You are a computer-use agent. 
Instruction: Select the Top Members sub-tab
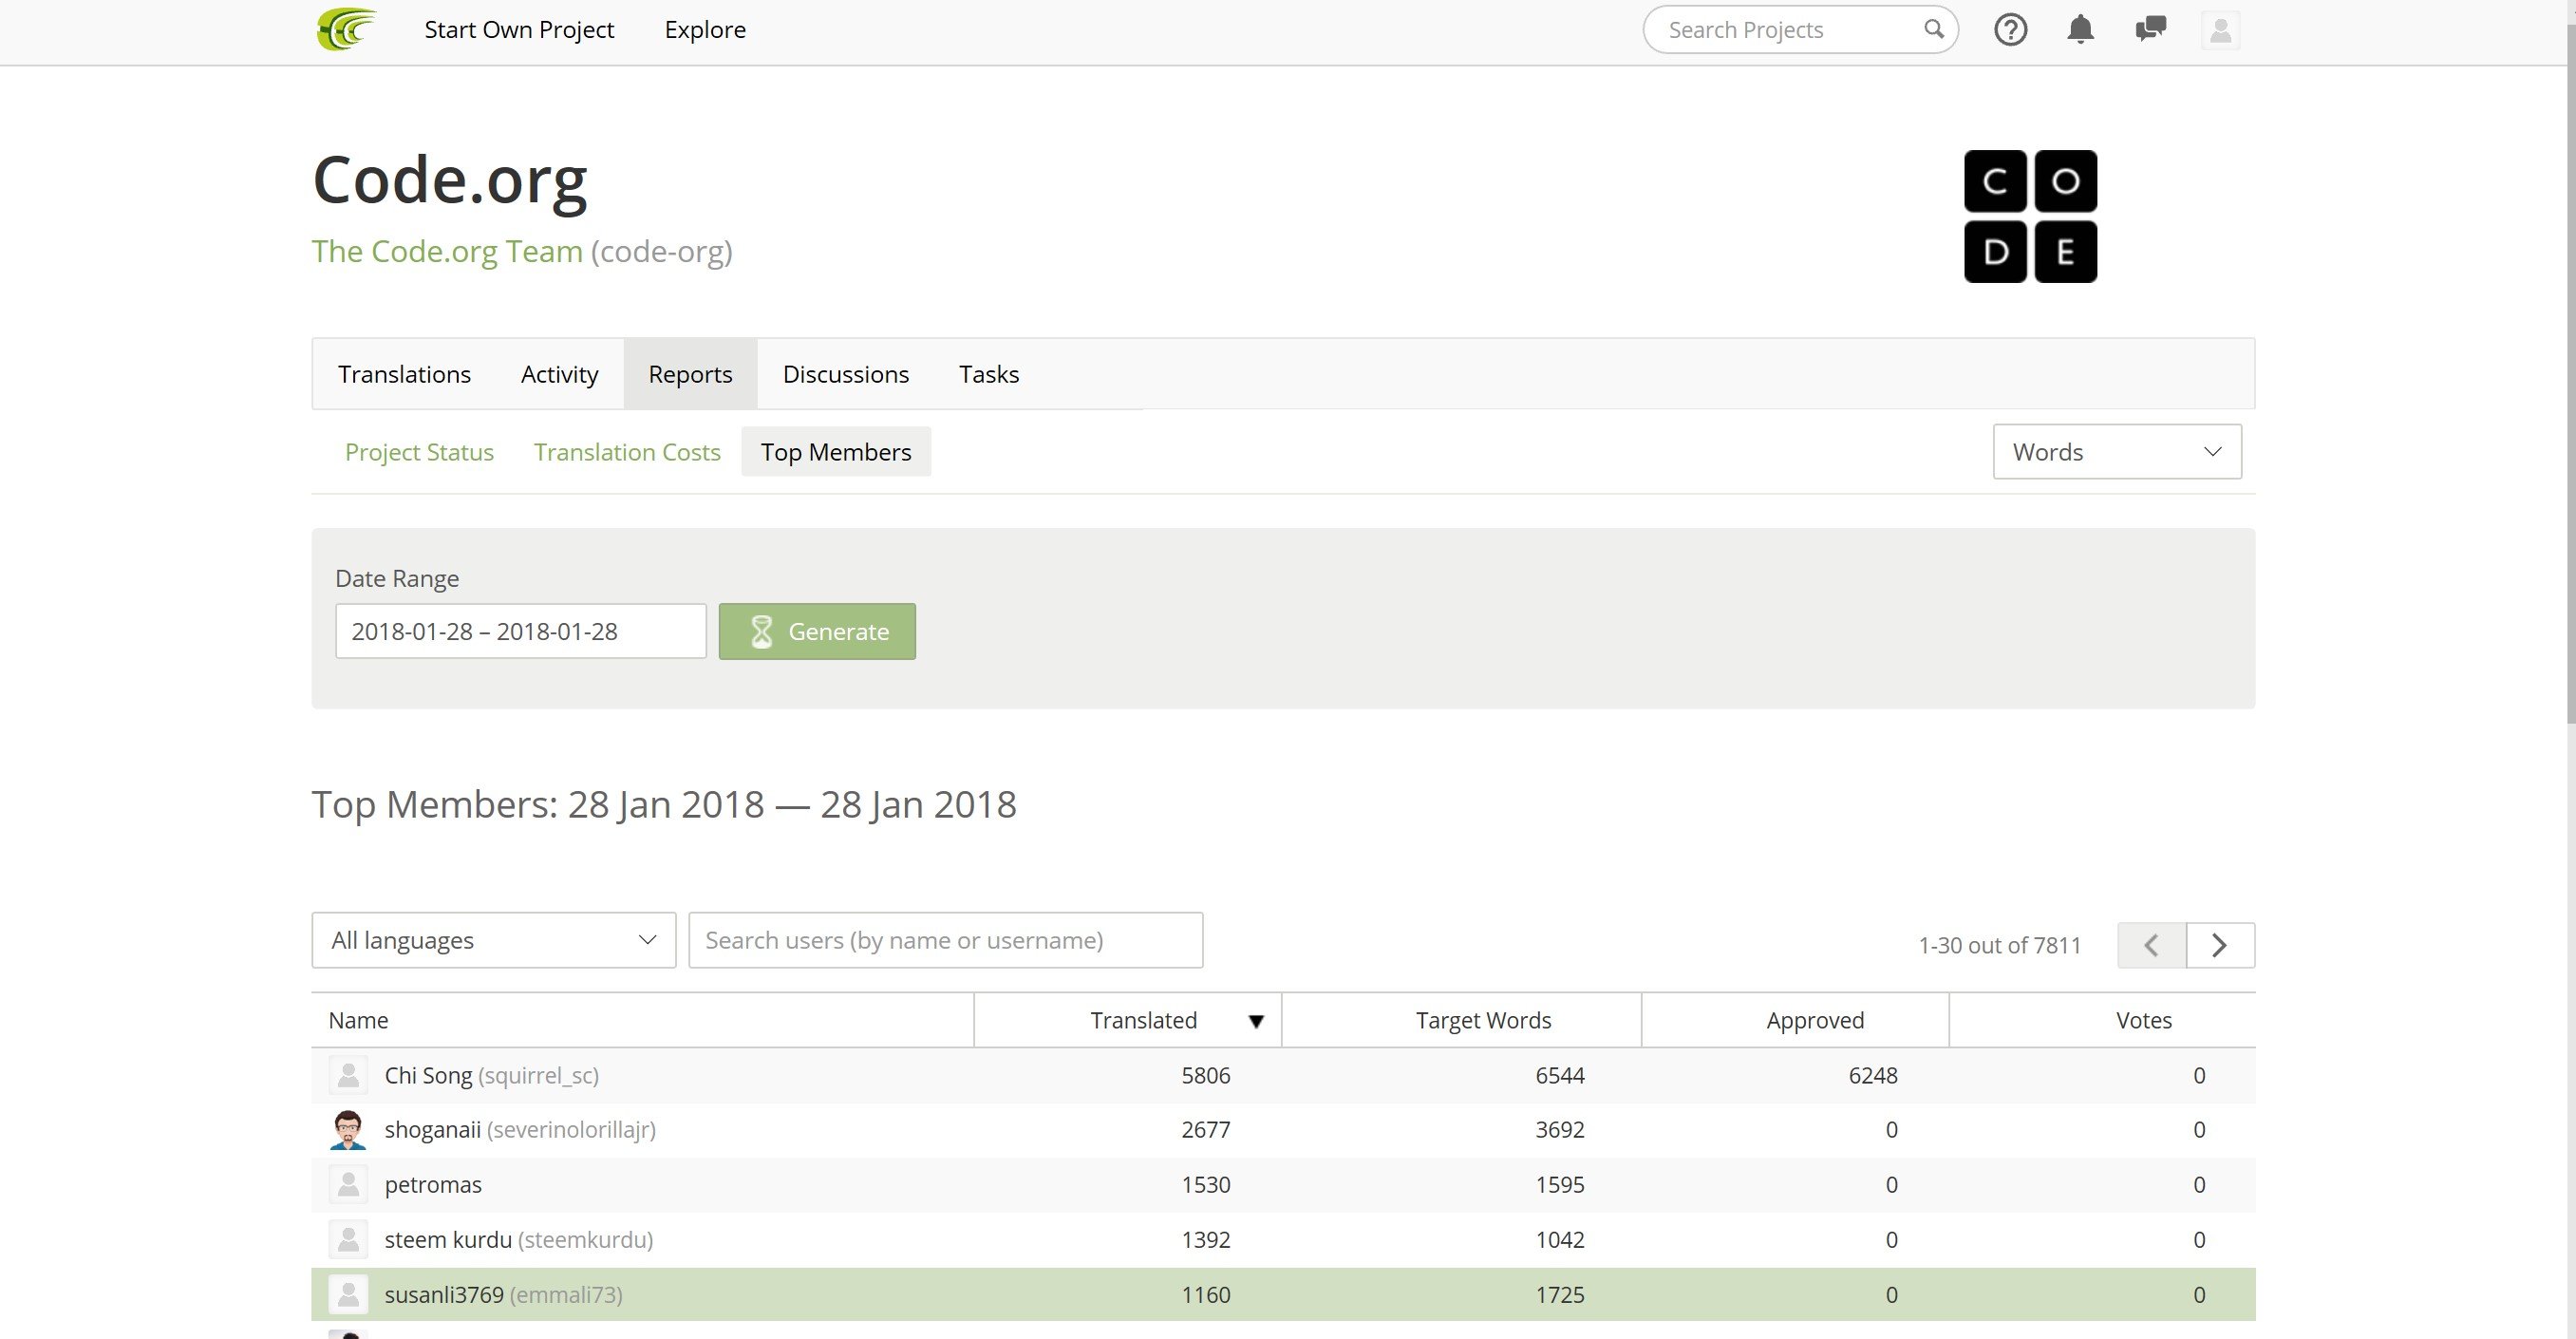836,452
